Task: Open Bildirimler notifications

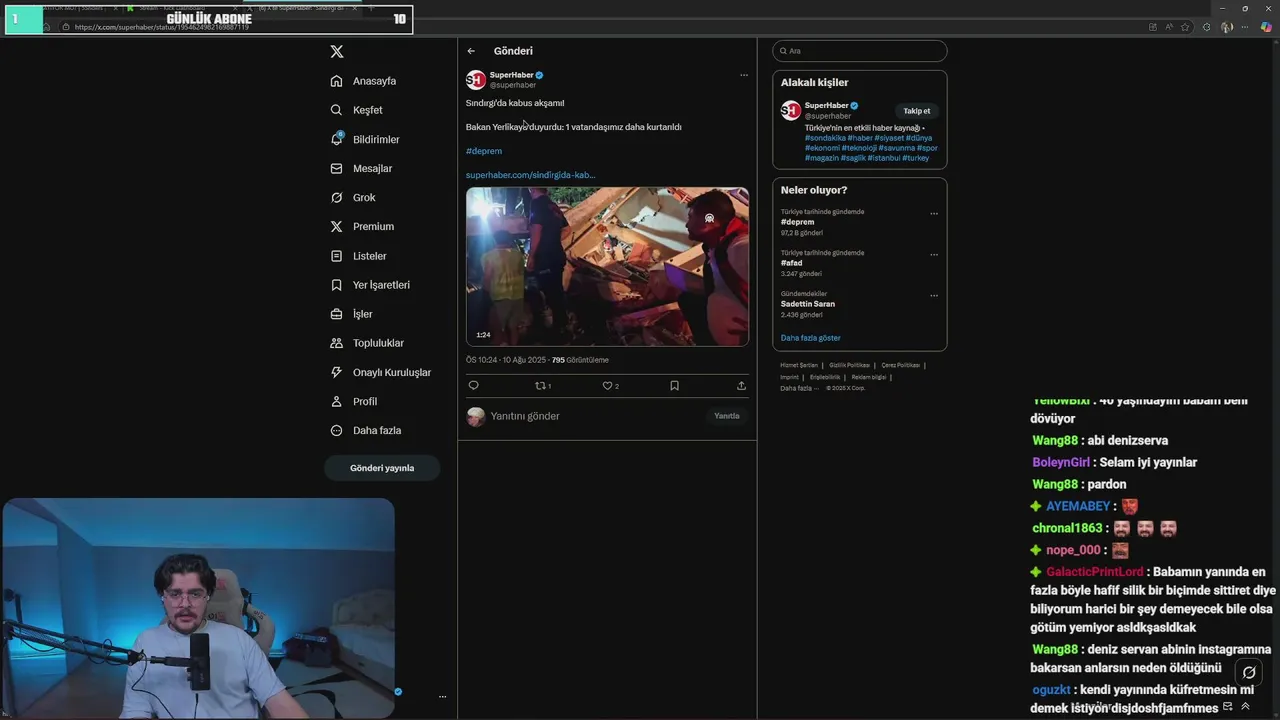Action: pos(365,139)
